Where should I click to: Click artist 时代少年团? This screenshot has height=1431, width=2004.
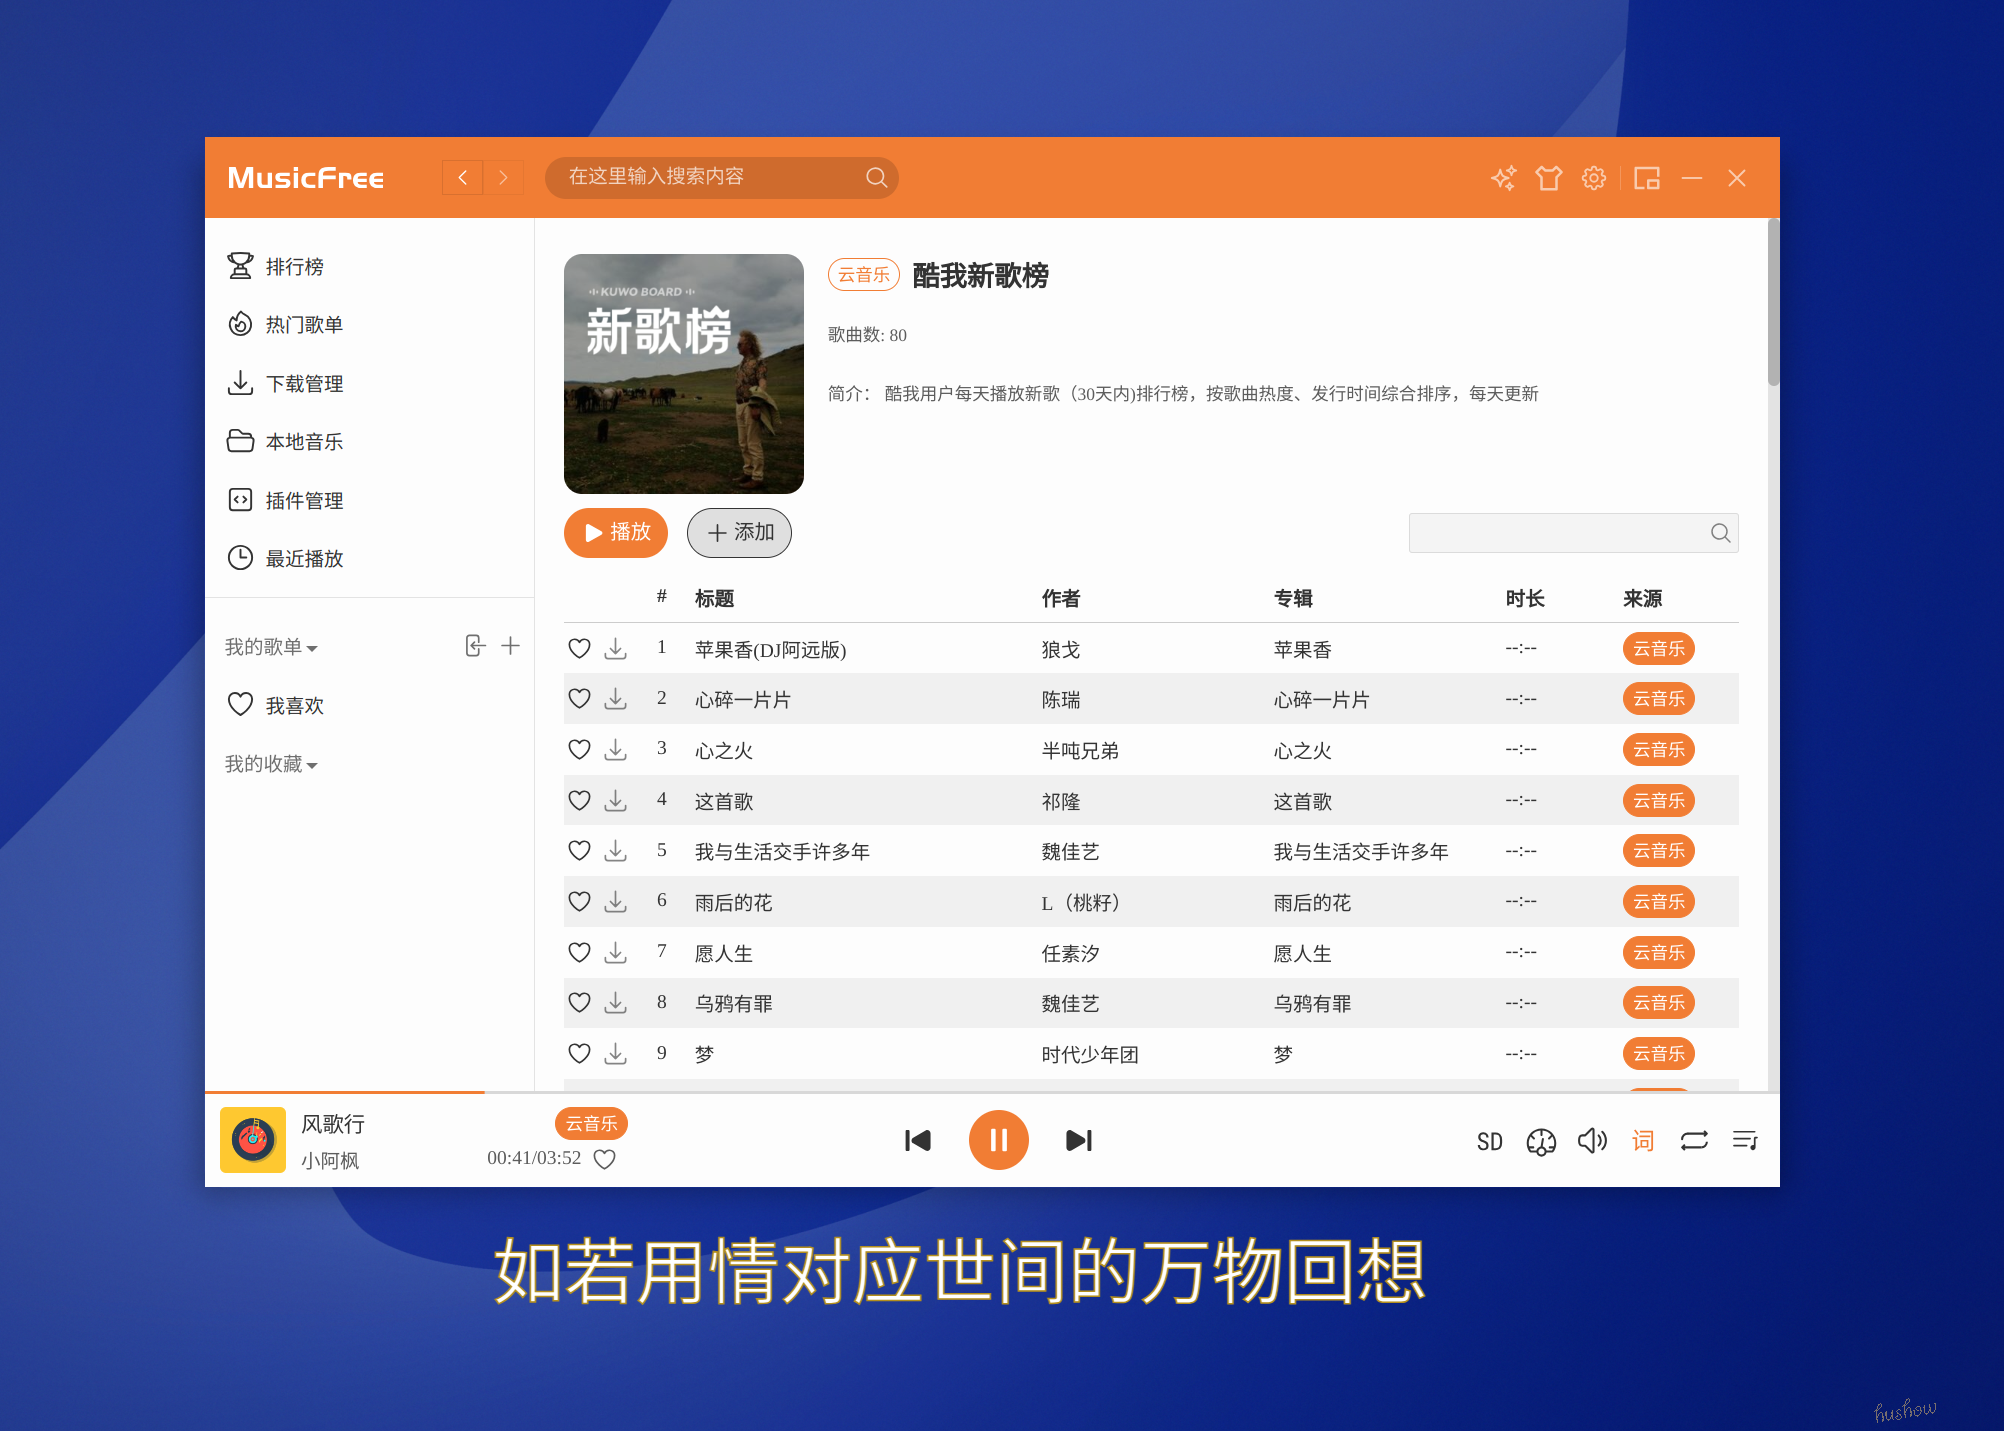coord(1090,1055)
